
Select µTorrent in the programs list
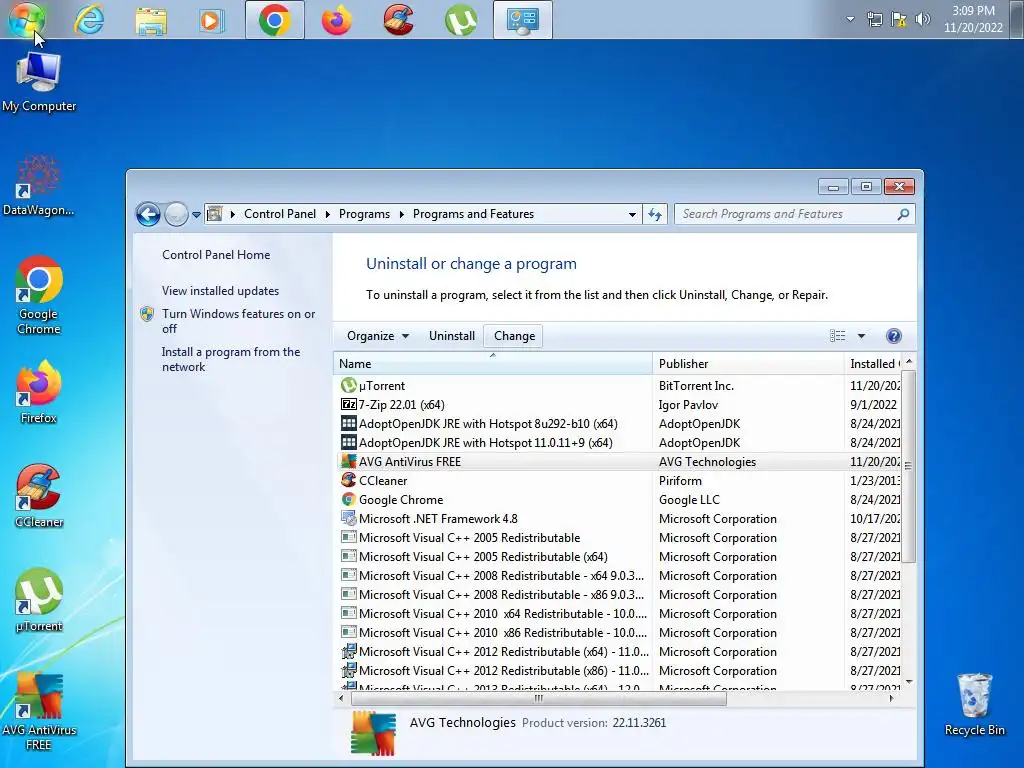coord(618,386)
